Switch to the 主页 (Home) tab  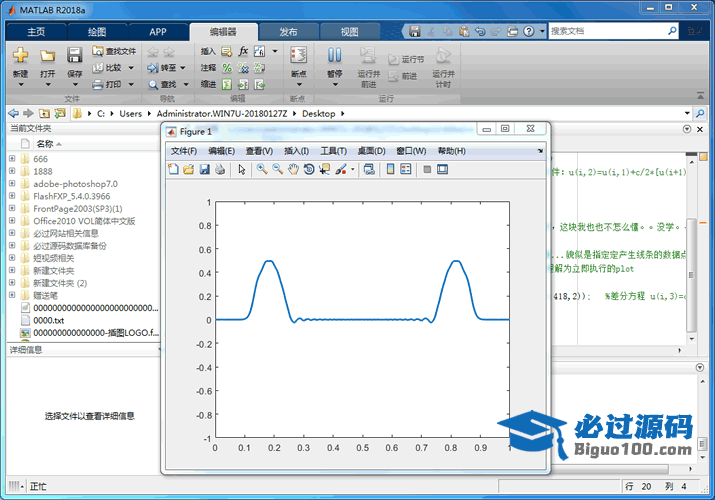[x=36, y=32]
